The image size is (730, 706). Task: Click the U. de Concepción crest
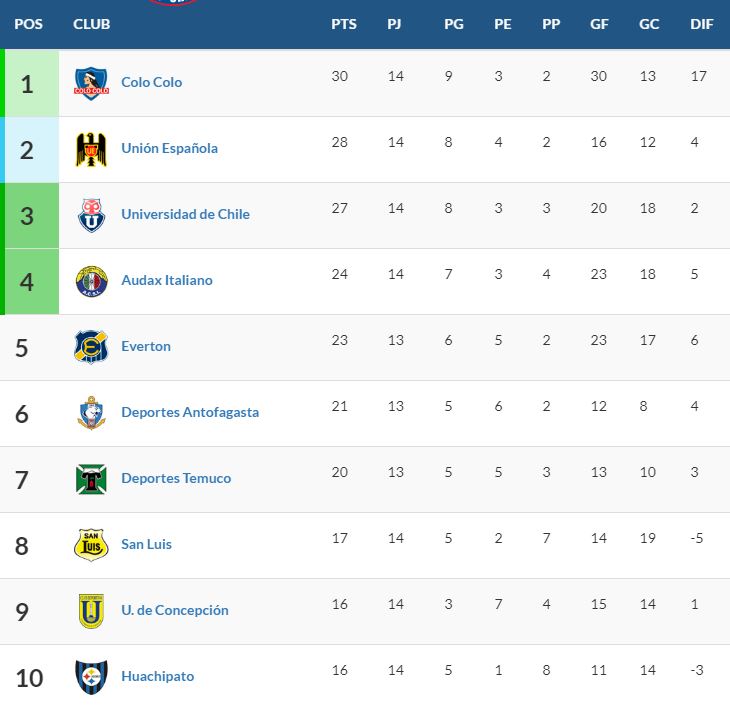coord(91,611)
